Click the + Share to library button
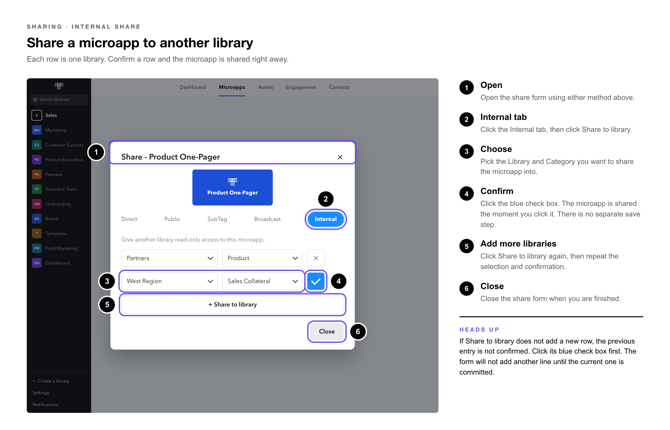Viewport: 670px width, 430px height. point(232,305)
